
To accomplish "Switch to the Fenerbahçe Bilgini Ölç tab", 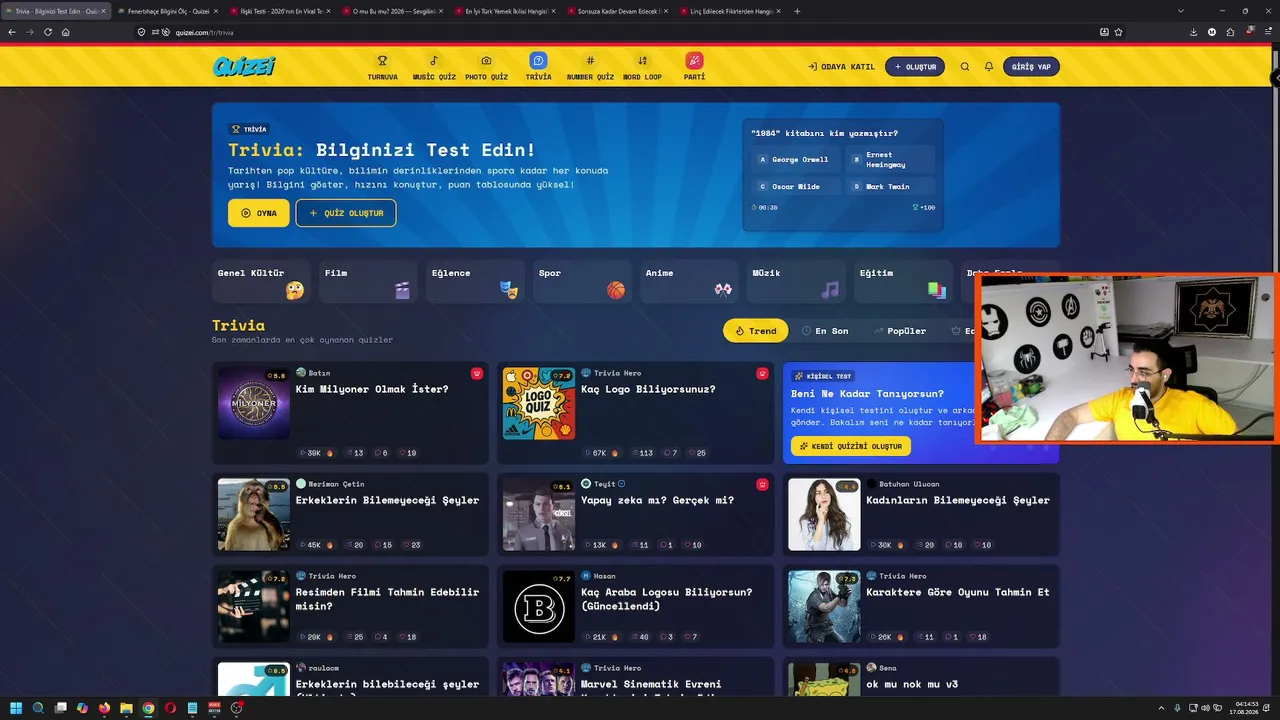I will (x=168, y=11).
